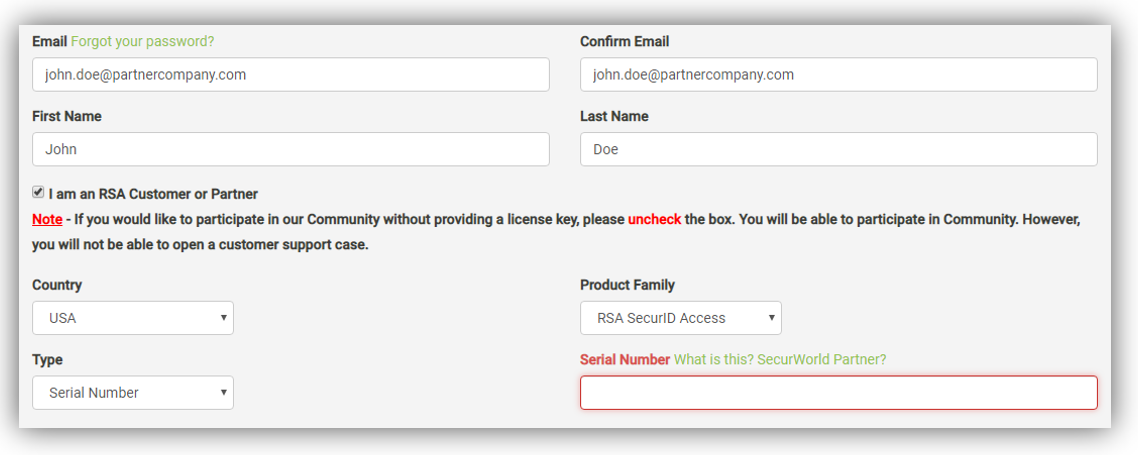Open the Country dropdown showing USA
Screen dimensions: 1138x455
coord(133,318)
